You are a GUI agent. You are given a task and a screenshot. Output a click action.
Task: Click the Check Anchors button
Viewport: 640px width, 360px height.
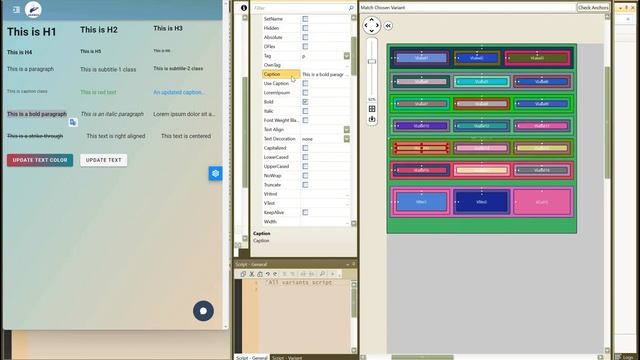pyautogui.click(x=593, y=7)
